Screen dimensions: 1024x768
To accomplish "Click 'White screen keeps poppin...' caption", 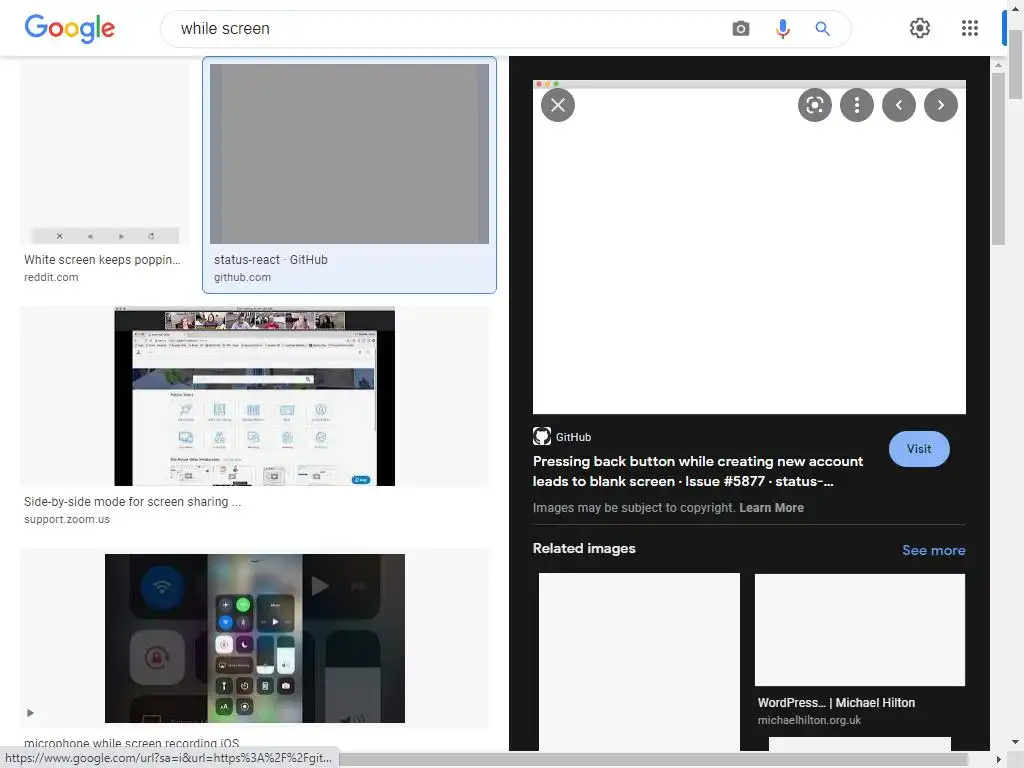I will [x=102, y=259].
